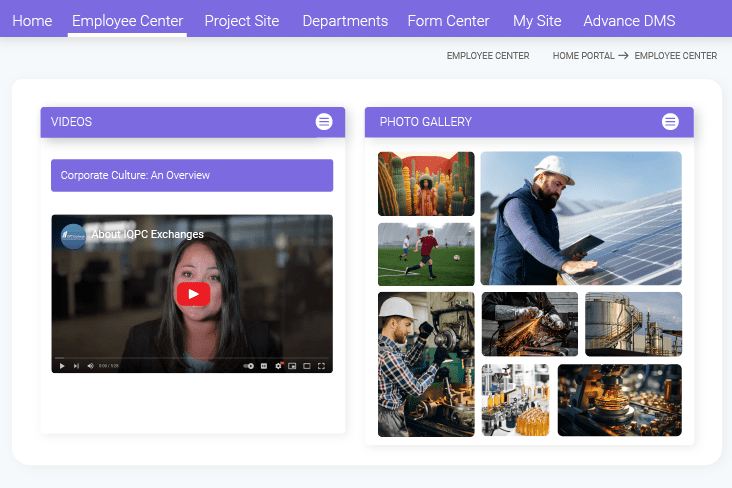Screen dimensions: 732x488
Task: Click the red YouTube play button
Action: tap(193, 294)
